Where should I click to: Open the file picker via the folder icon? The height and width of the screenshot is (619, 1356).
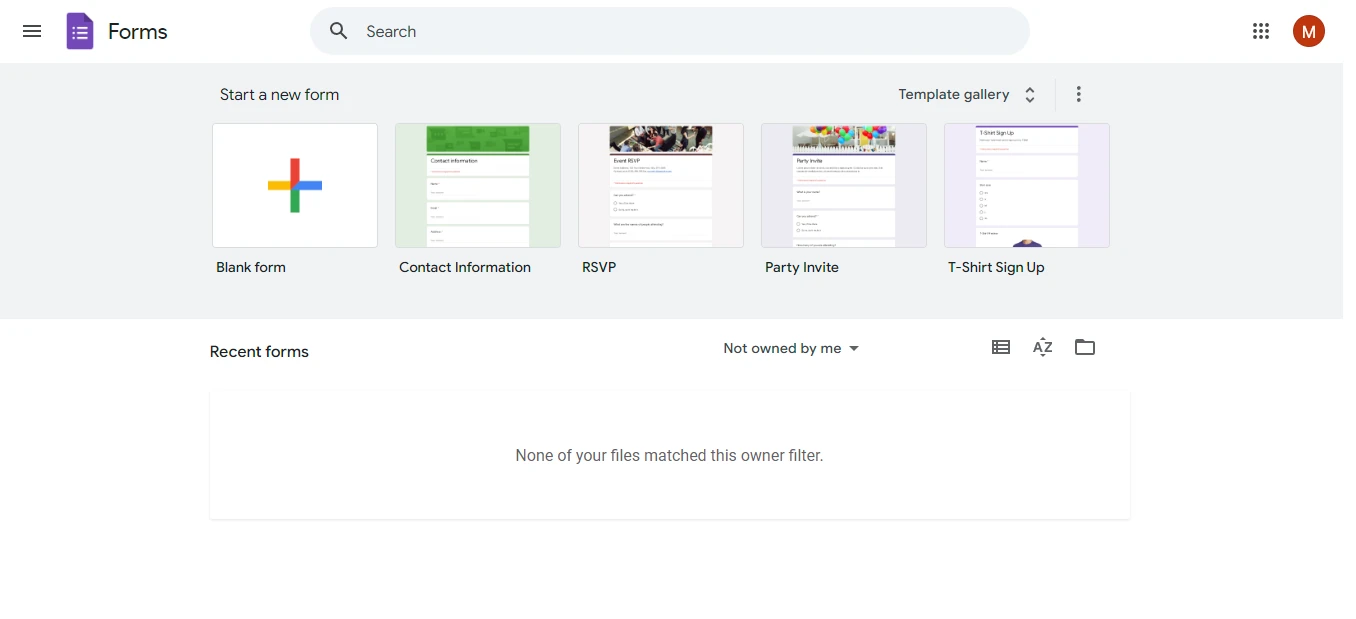(1085, 347)
